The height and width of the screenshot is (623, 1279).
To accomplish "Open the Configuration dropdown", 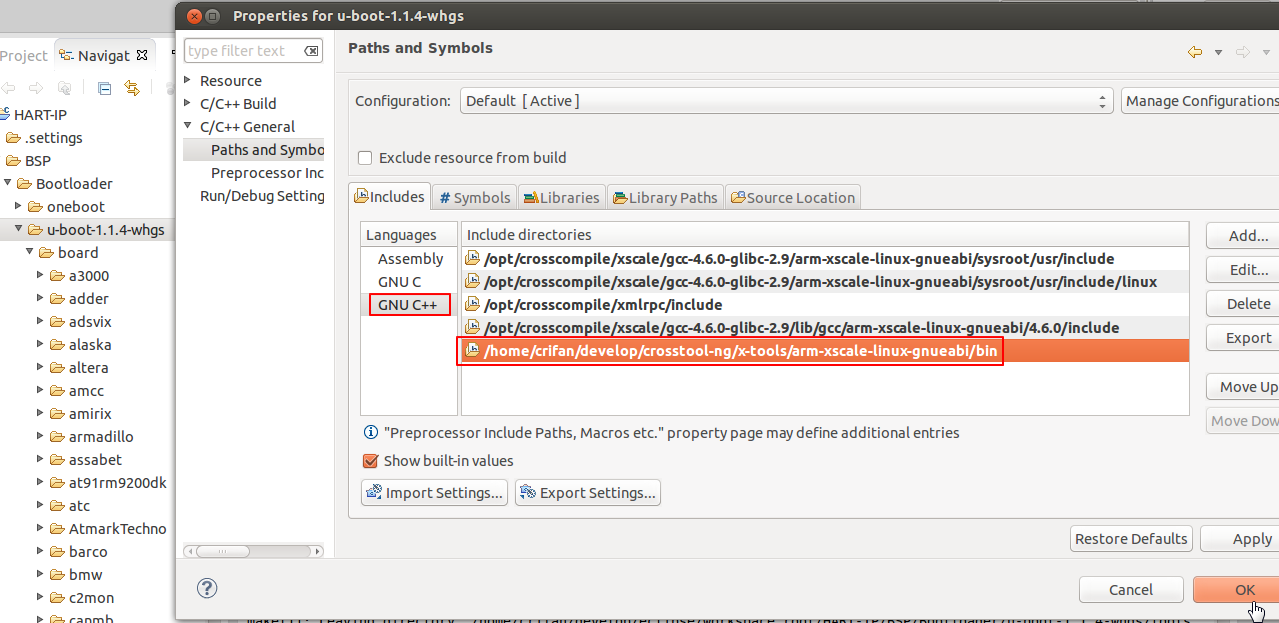I will pos(788,101).
